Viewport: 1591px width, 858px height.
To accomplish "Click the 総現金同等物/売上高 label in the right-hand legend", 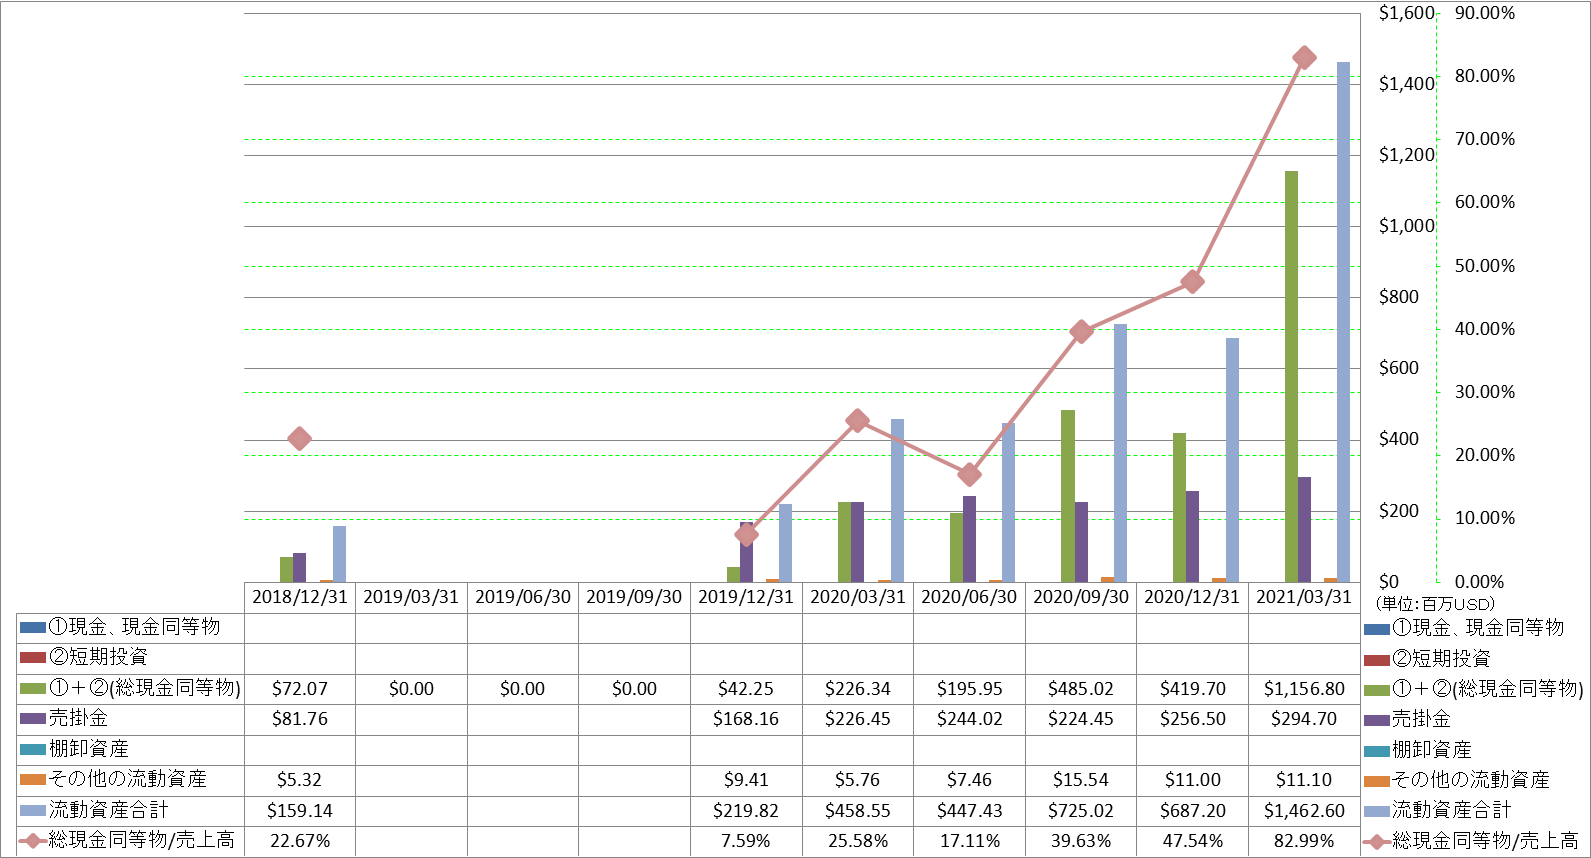I will [1485, 842].
